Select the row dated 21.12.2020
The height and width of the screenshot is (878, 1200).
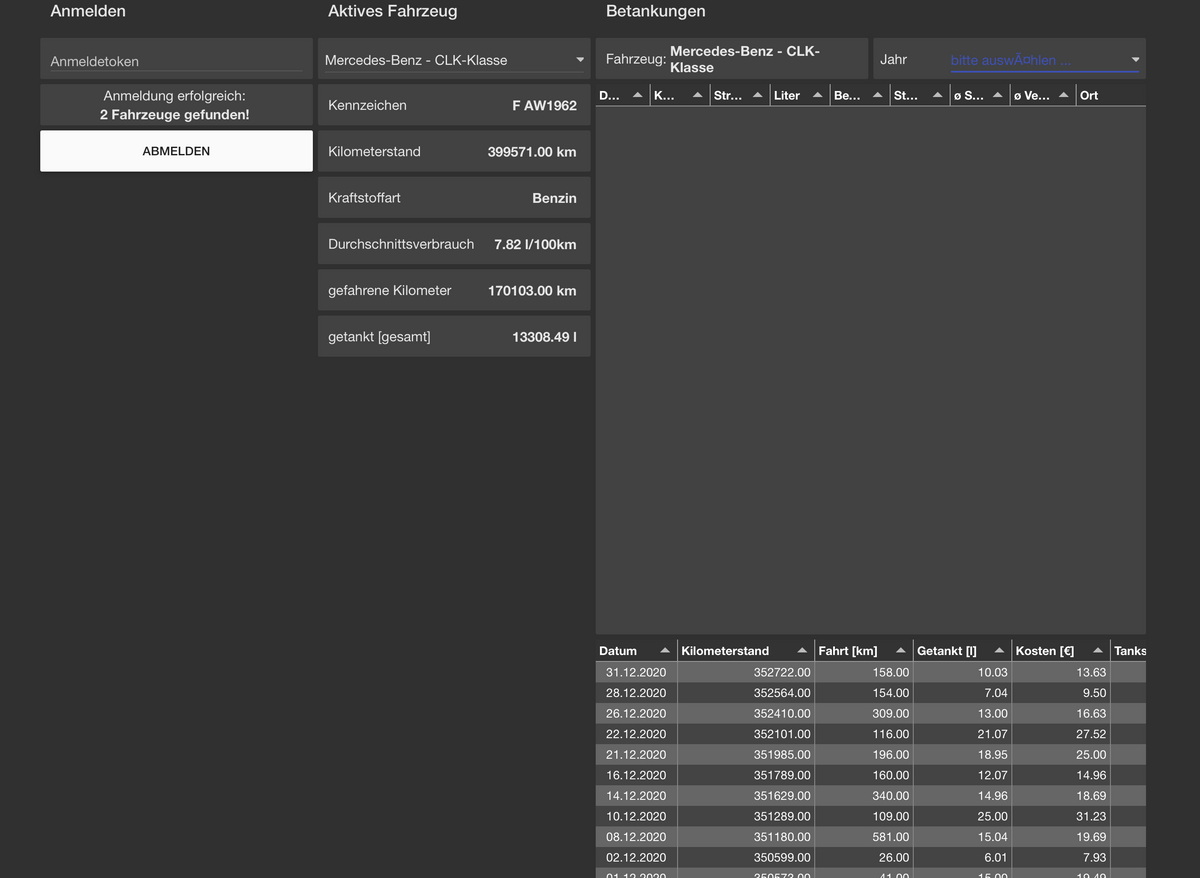(871, 754)
